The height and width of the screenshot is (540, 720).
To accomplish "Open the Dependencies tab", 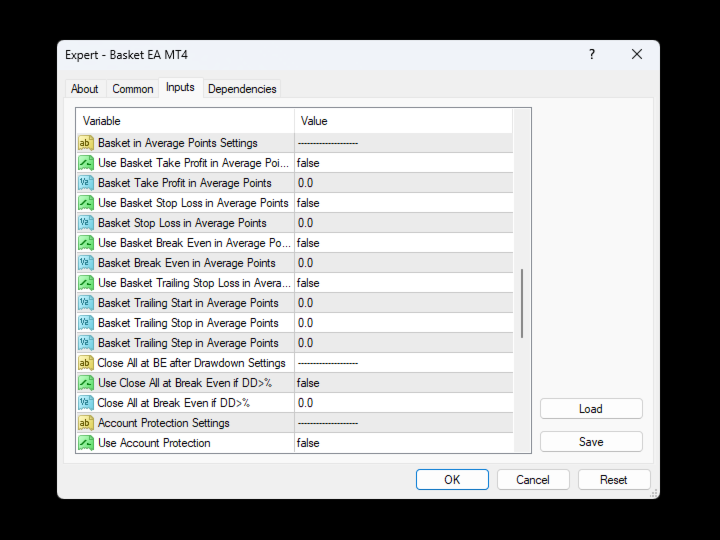I will [x=242, y=89].
